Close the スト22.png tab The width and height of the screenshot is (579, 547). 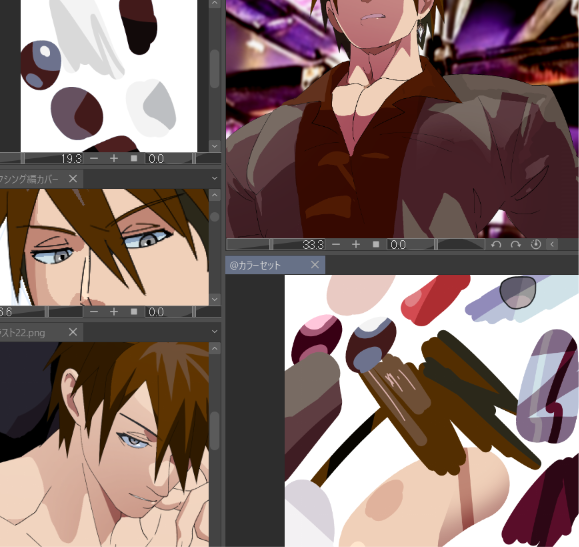pos(73,332)
